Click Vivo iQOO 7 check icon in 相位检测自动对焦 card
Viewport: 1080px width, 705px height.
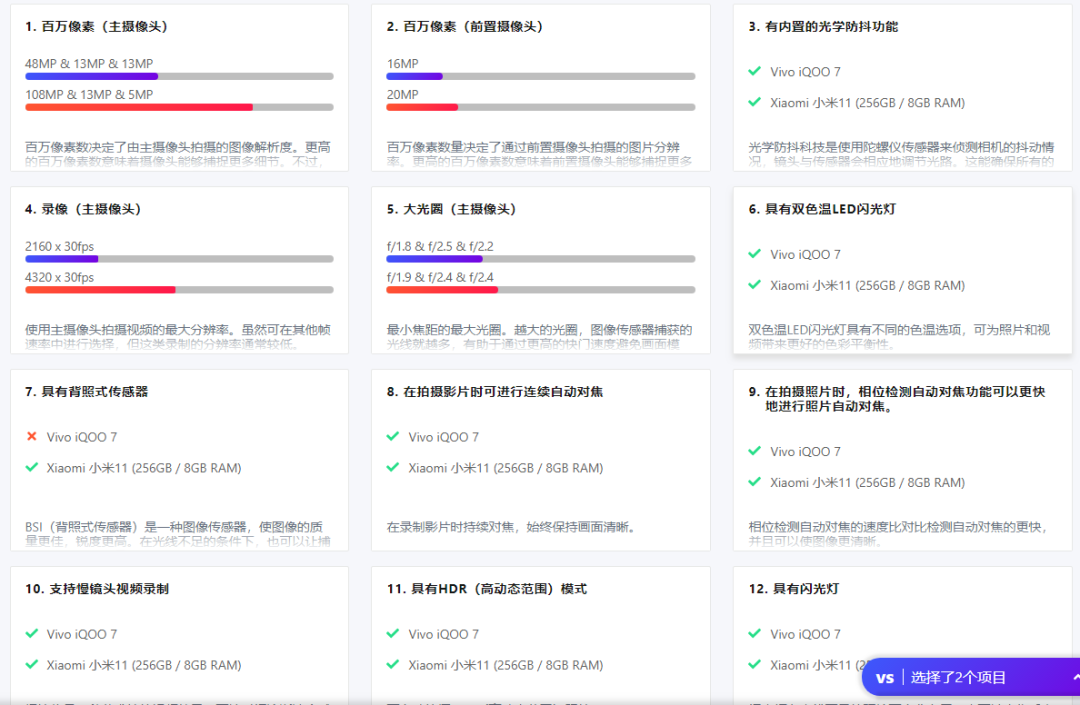[754, 450]
